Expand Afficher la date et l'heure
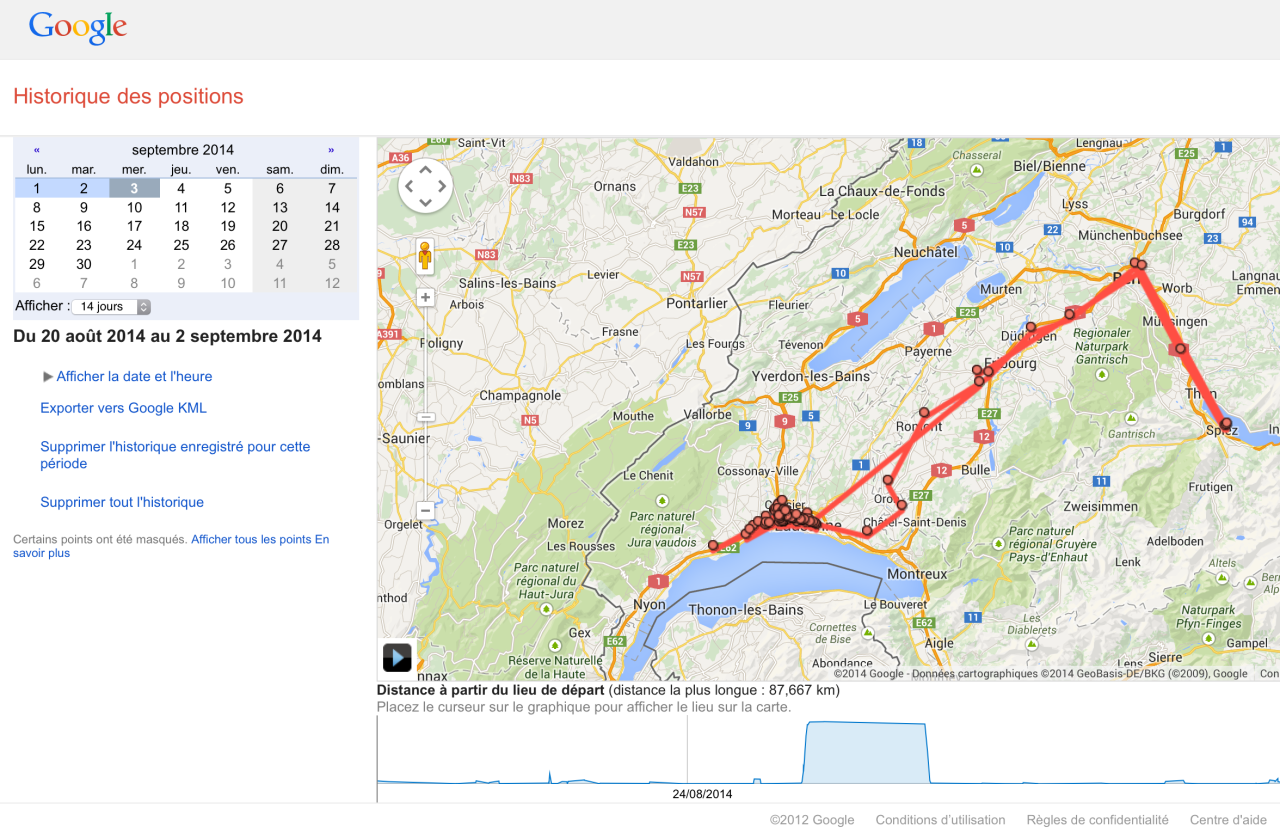1280x833 pixels. 133,376
